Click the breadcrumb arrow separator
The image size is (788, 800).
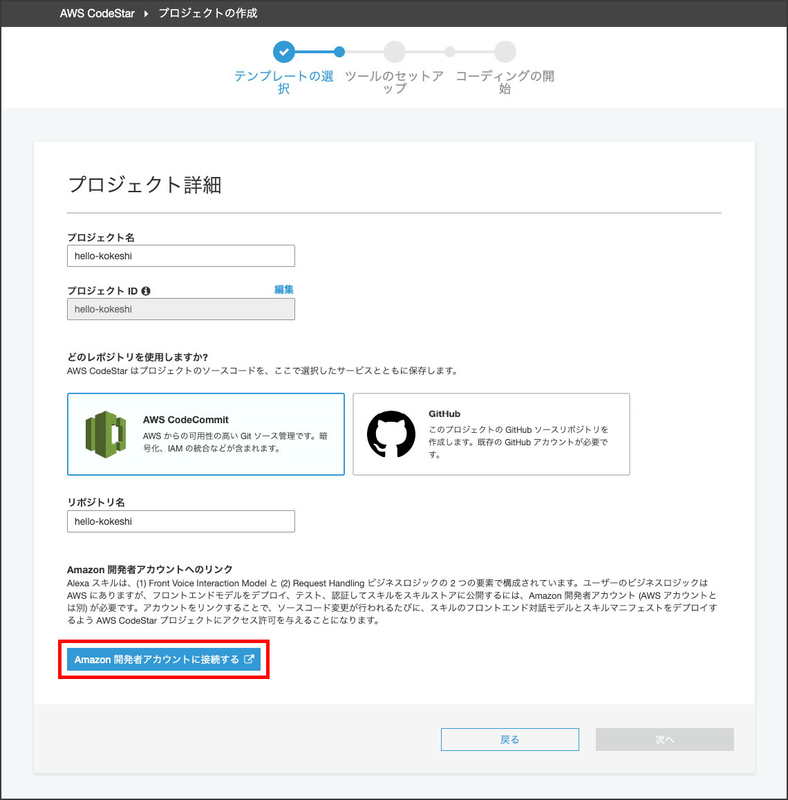pos(146,14)
